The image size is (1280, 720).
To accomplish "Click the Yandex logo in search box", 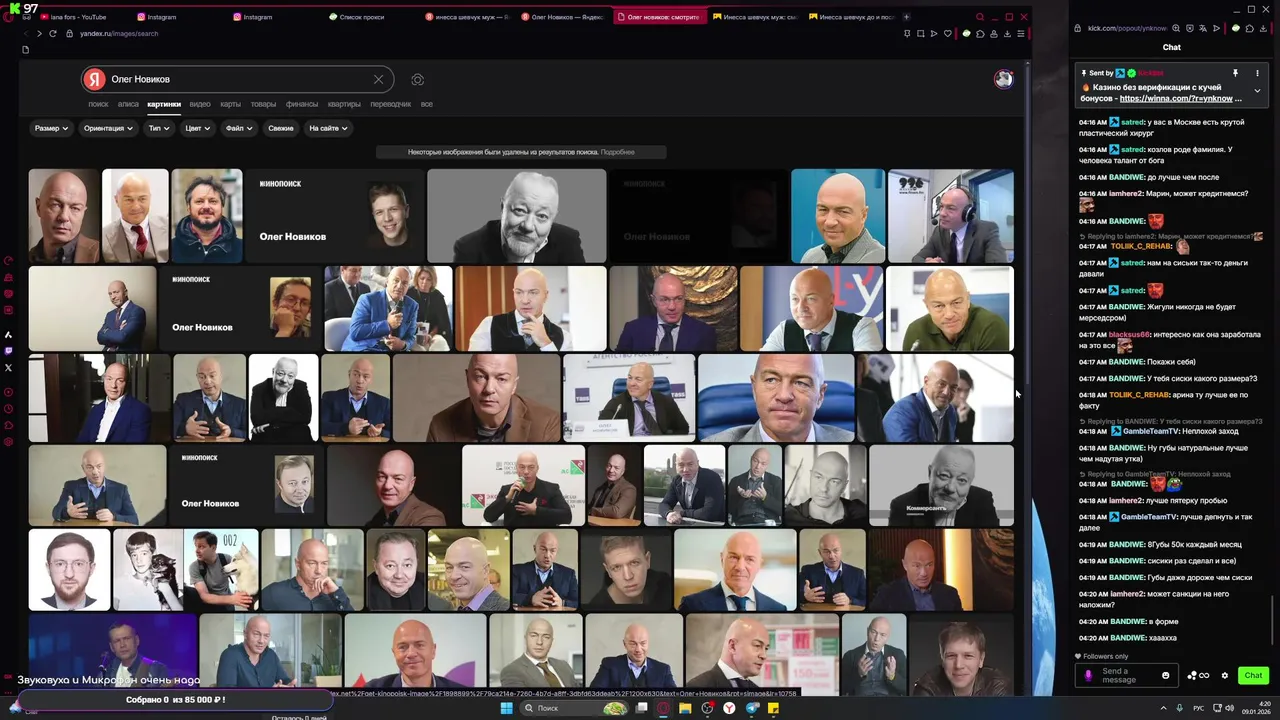I will [94, 79].
